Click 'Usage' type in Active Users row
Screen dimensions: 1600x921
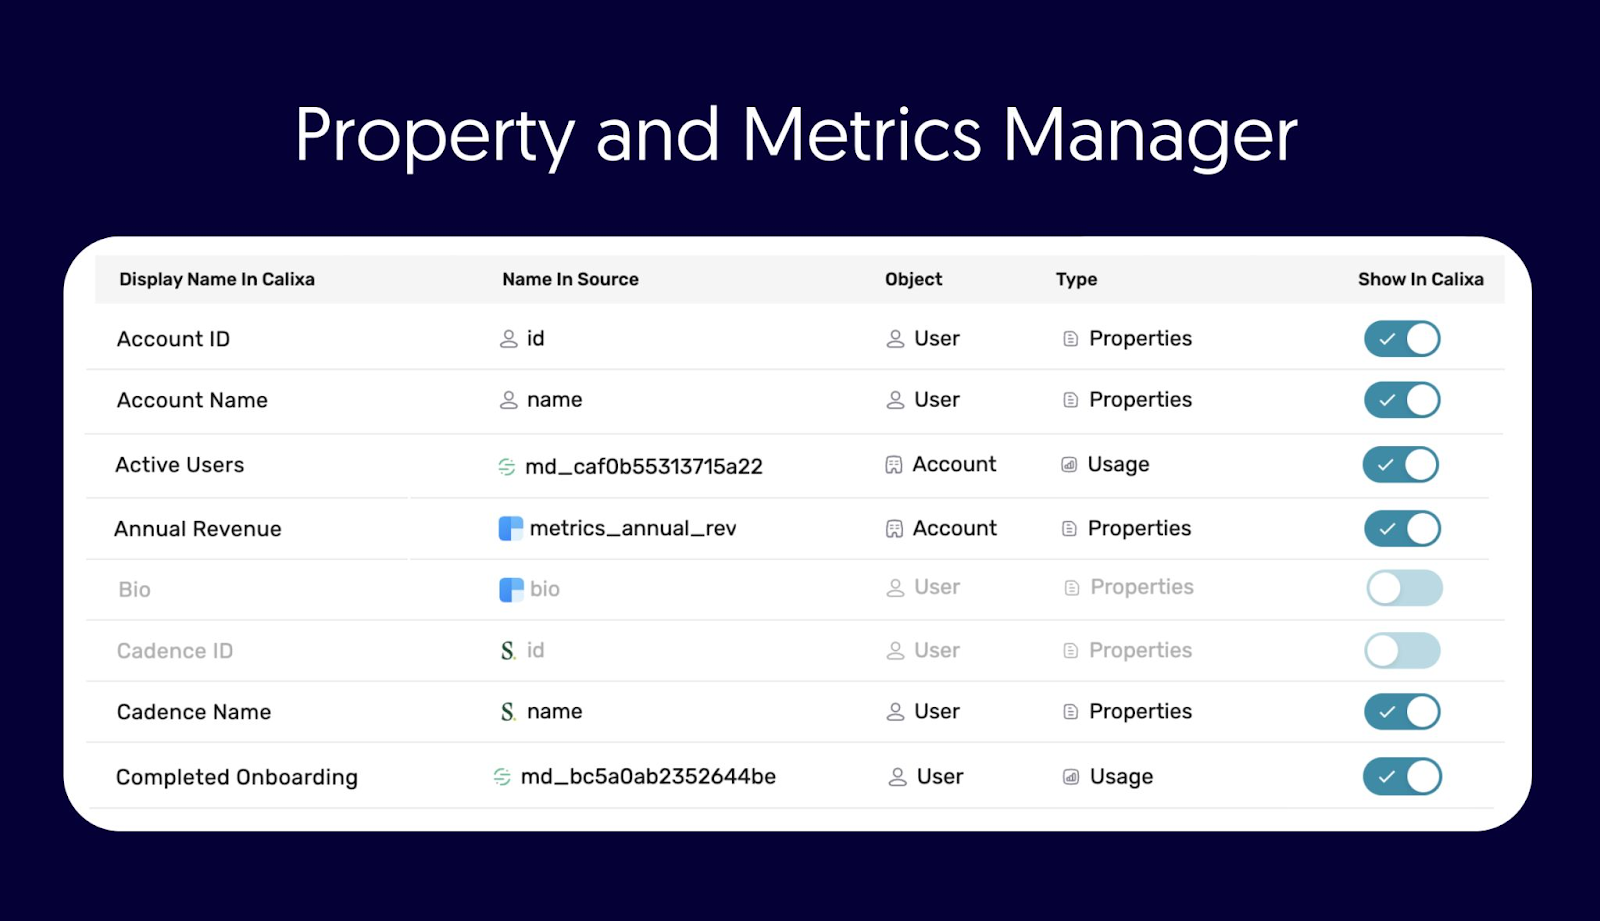(1118, 465)
